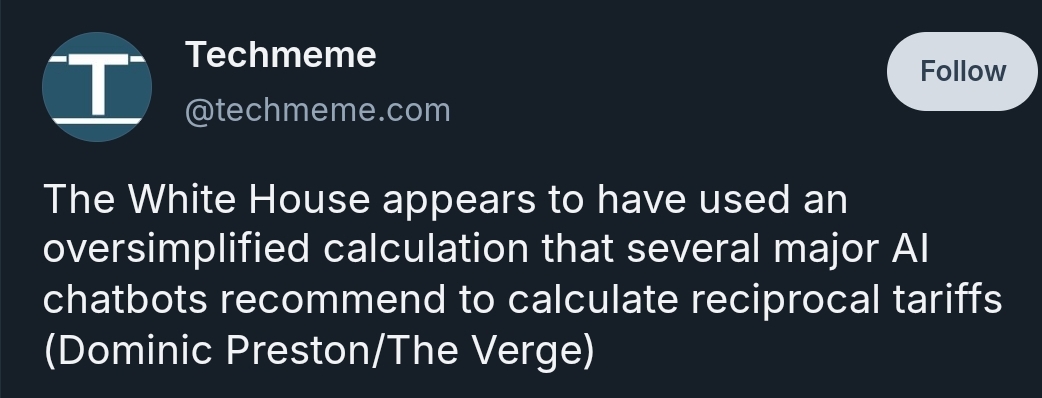
Task: Open the @techmeme.com handle link
Action: tap(318, 111)
